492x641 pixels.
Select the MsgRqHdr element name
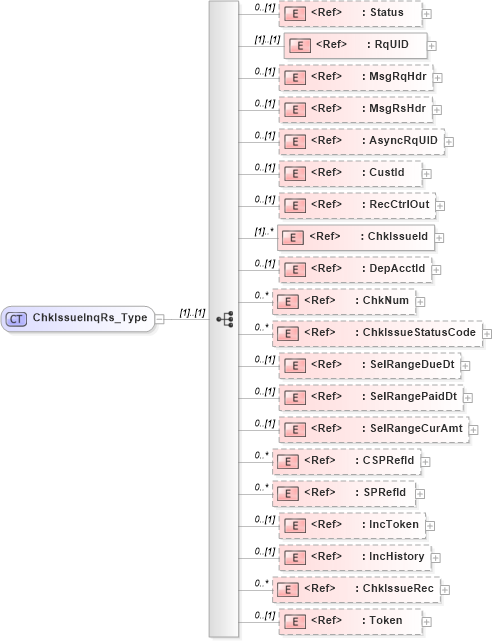[x=398, y=76]
